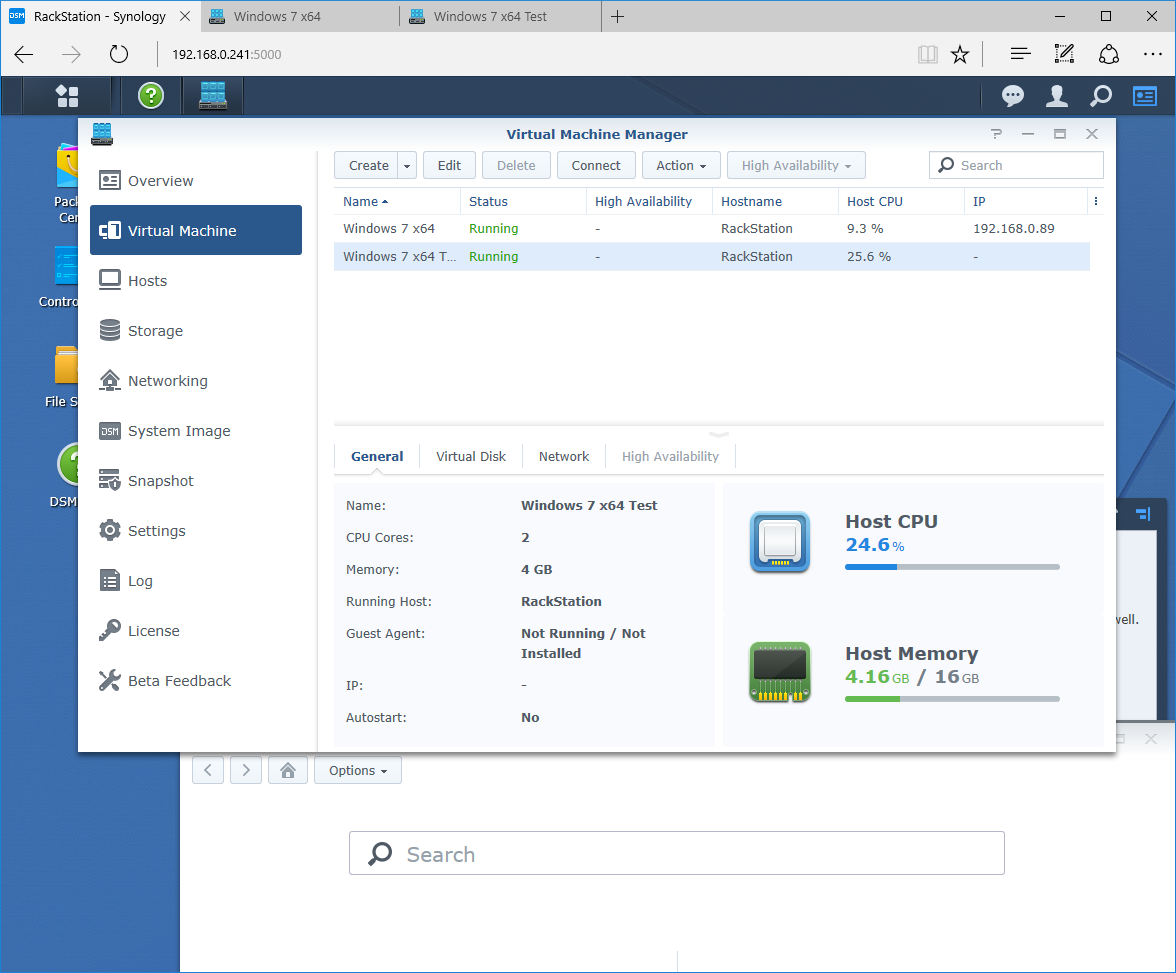Screen dimensions: 1176x973
Task: Click the Host CPU usage bar
Action: click(952, 567)
